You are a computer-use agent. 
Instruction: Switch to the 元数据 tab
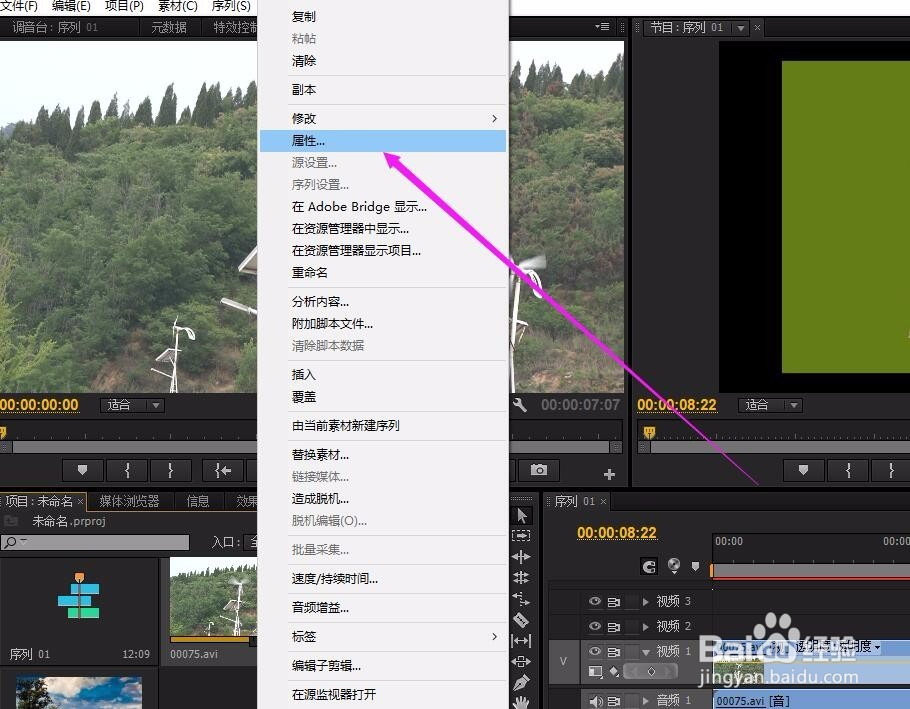point(169,27)
